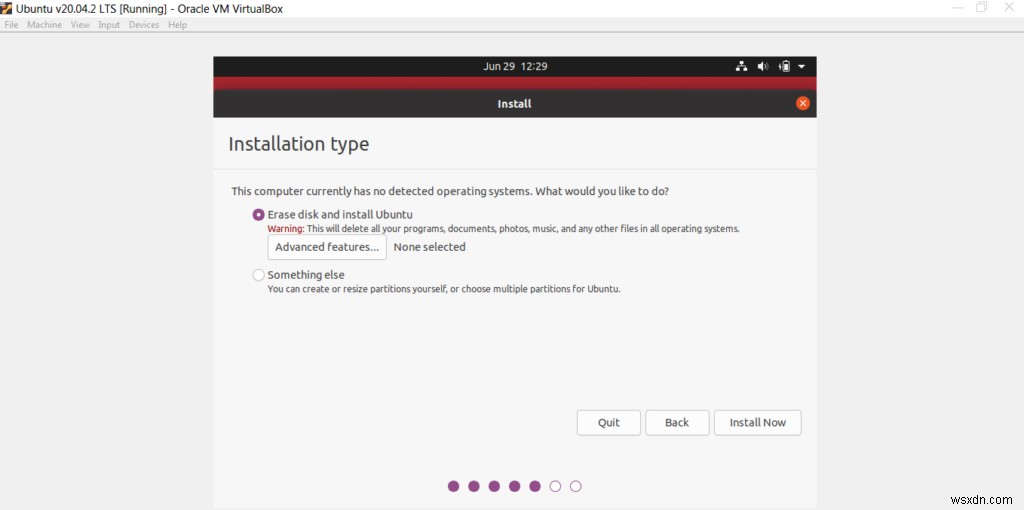Image resolution: width=1024 pixels, height=510 pixels.
Task: Click Install Now
Action: [758, 422]
